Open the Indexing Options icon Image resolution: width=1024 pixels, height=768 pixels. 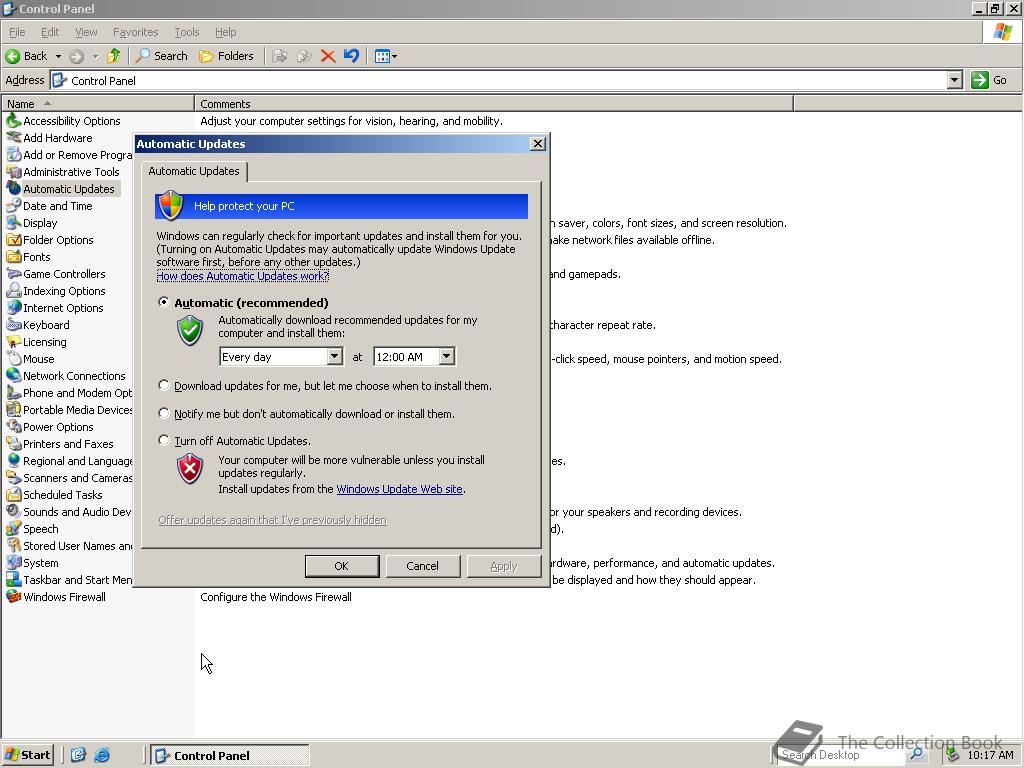click(x=14, y=291)
